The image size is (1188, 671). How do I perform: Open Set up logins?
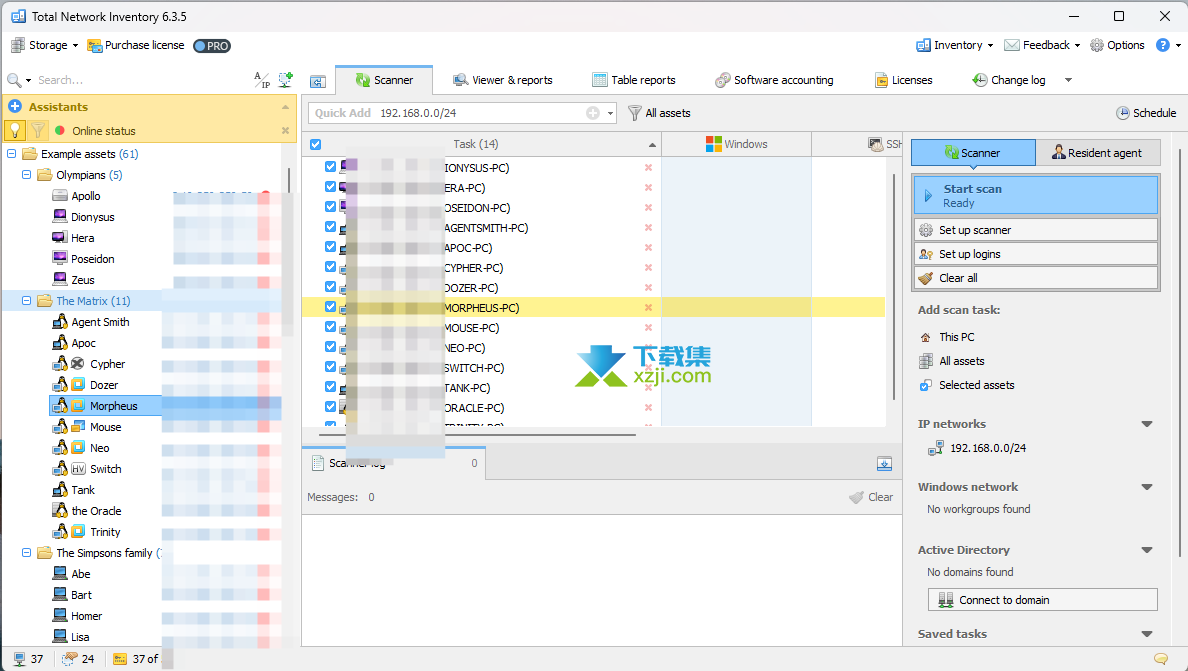pyautogui.click(x=1036, y=254)
